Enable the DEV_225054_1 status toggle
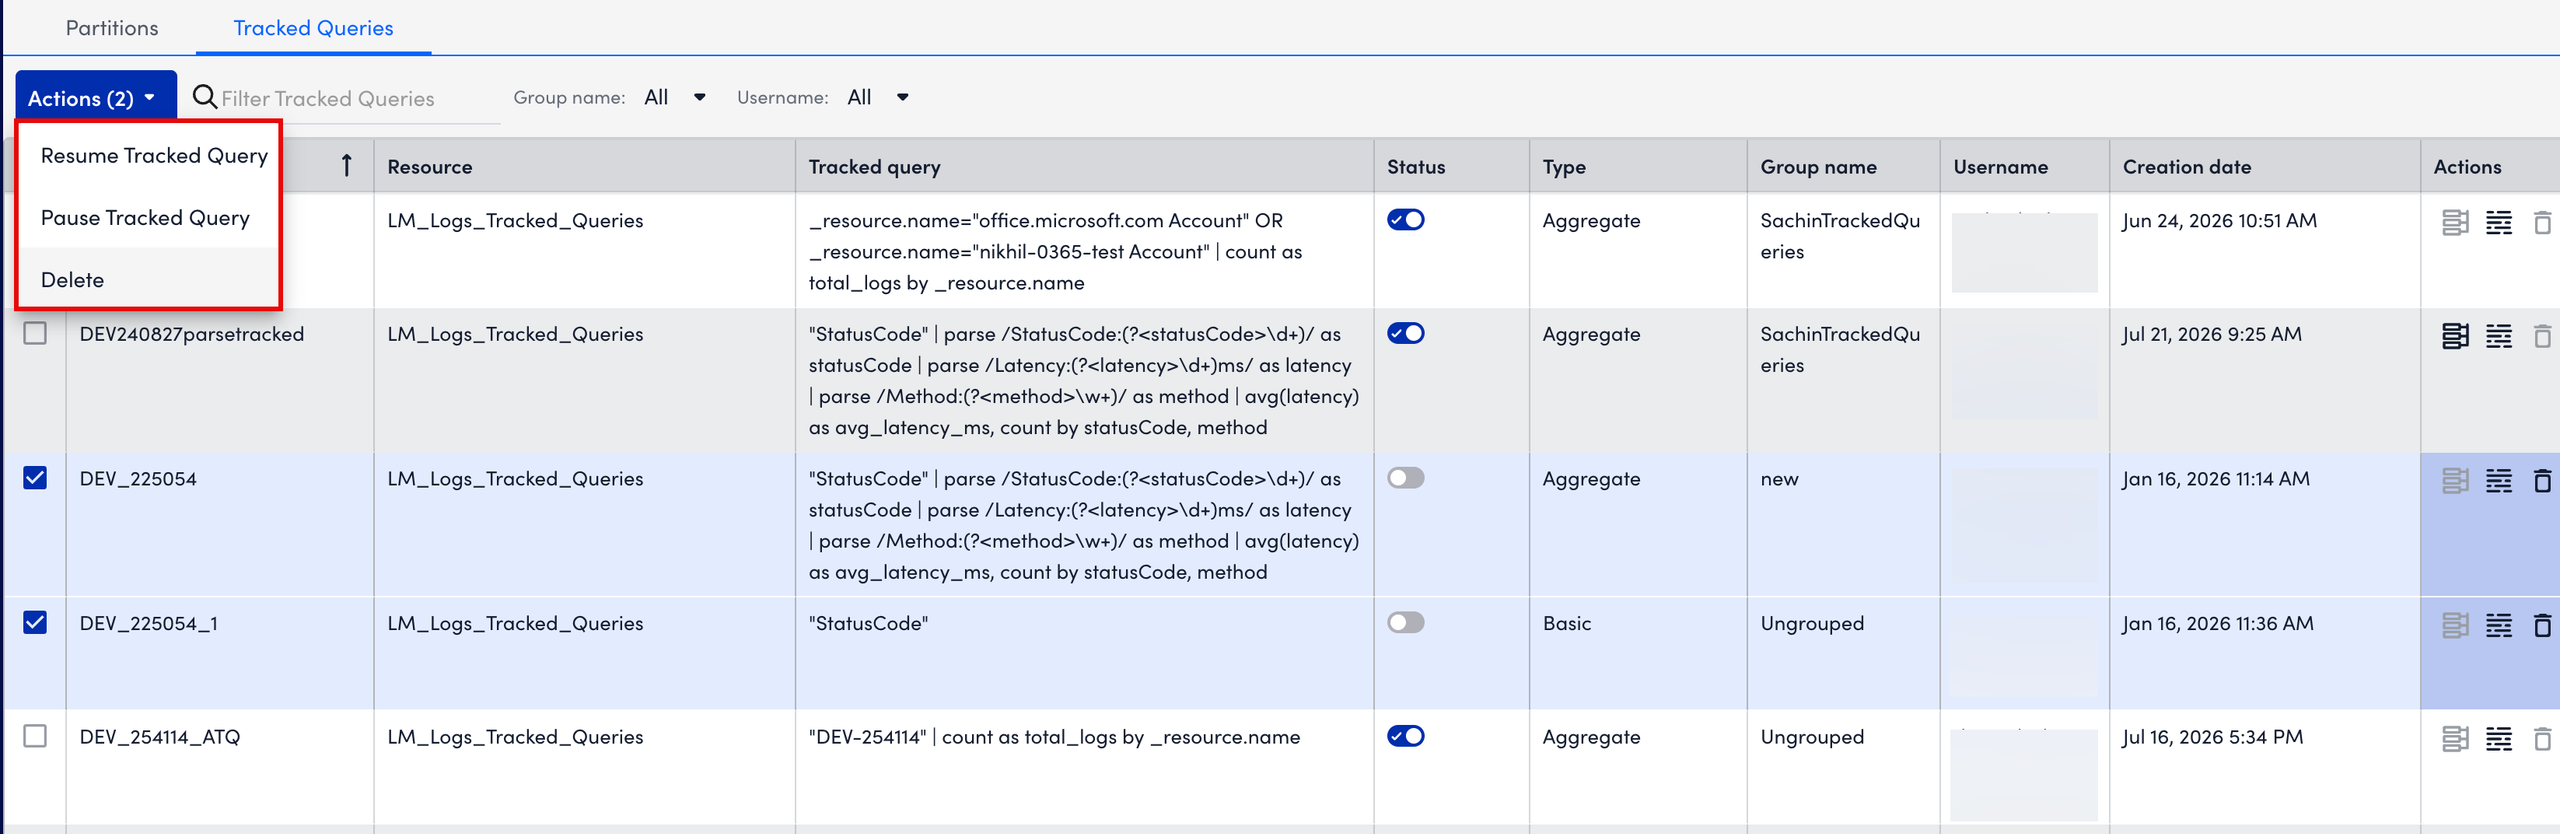This screenshot has width=2560, height=834. pyautogui.click(x=1406, y=622)
